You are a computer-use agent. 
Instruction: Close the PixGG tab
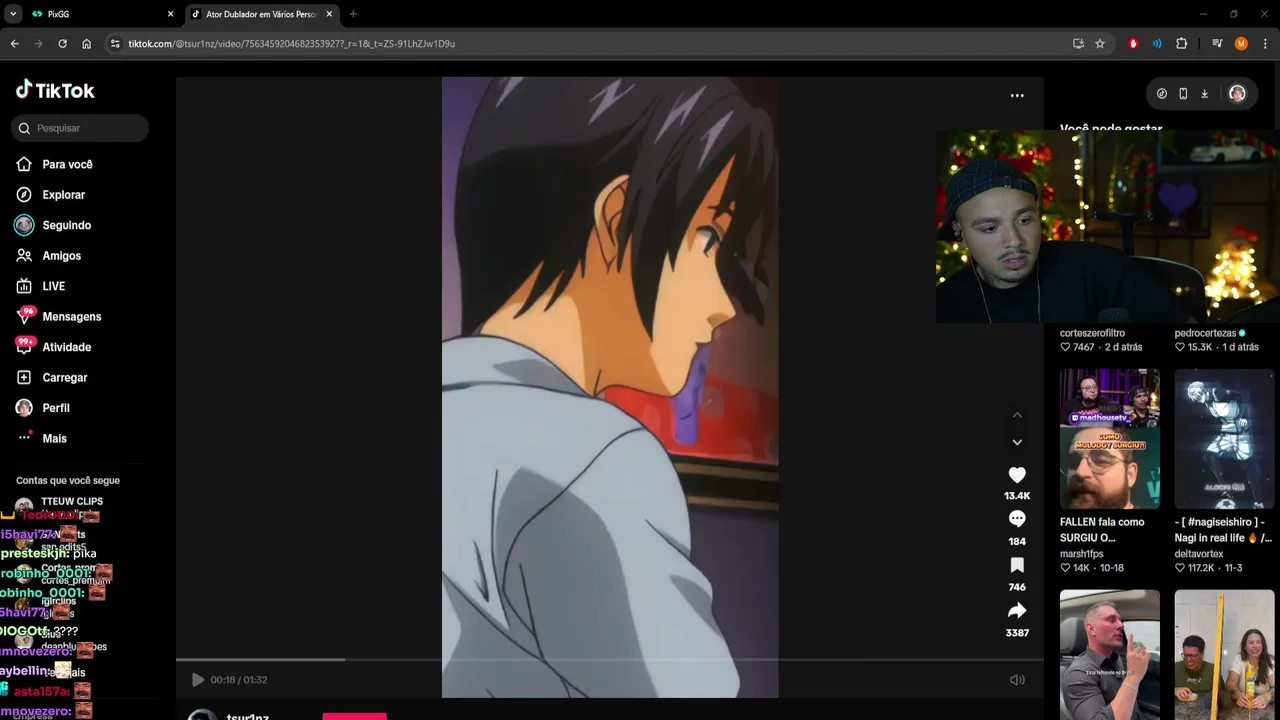(x=170, y=14)
